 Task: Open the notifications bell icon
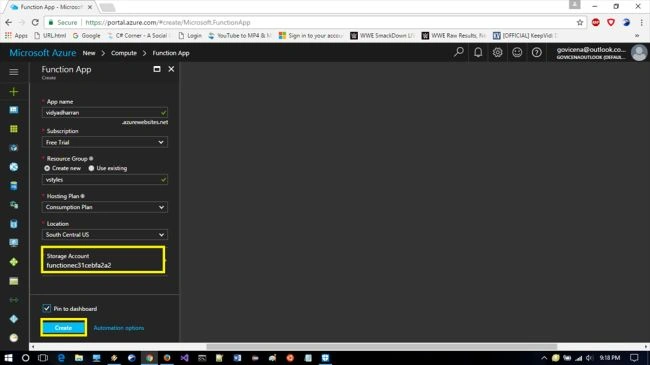478,52
